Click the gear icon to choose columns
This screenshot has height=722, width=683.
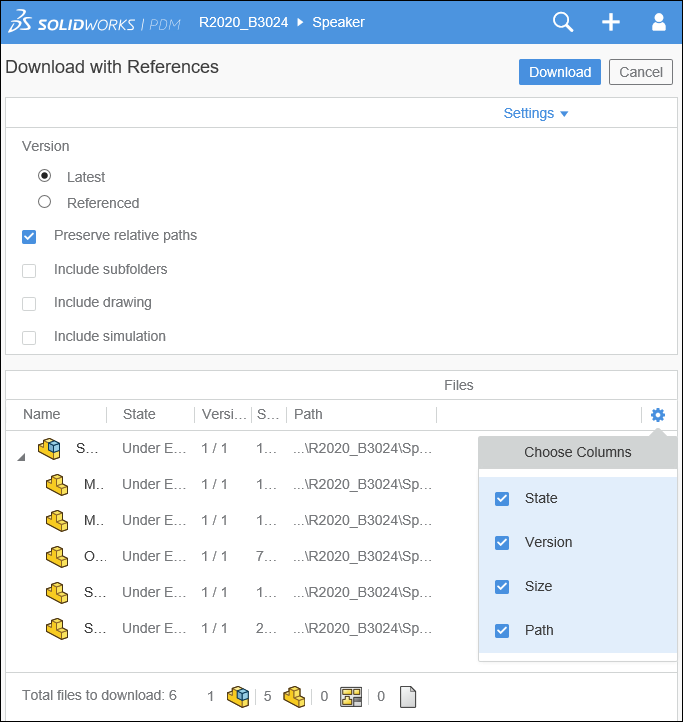point(657,415)
